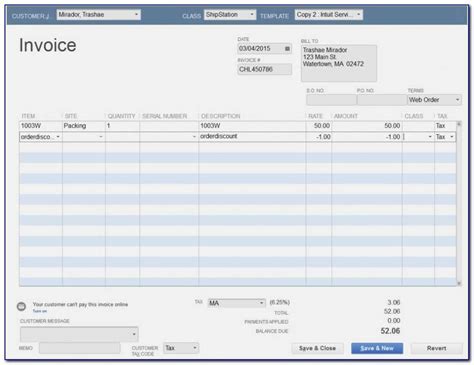The image size is (474, 365).
Task: Click the 50.00 rate cell
Action: (x=319, y=126)
